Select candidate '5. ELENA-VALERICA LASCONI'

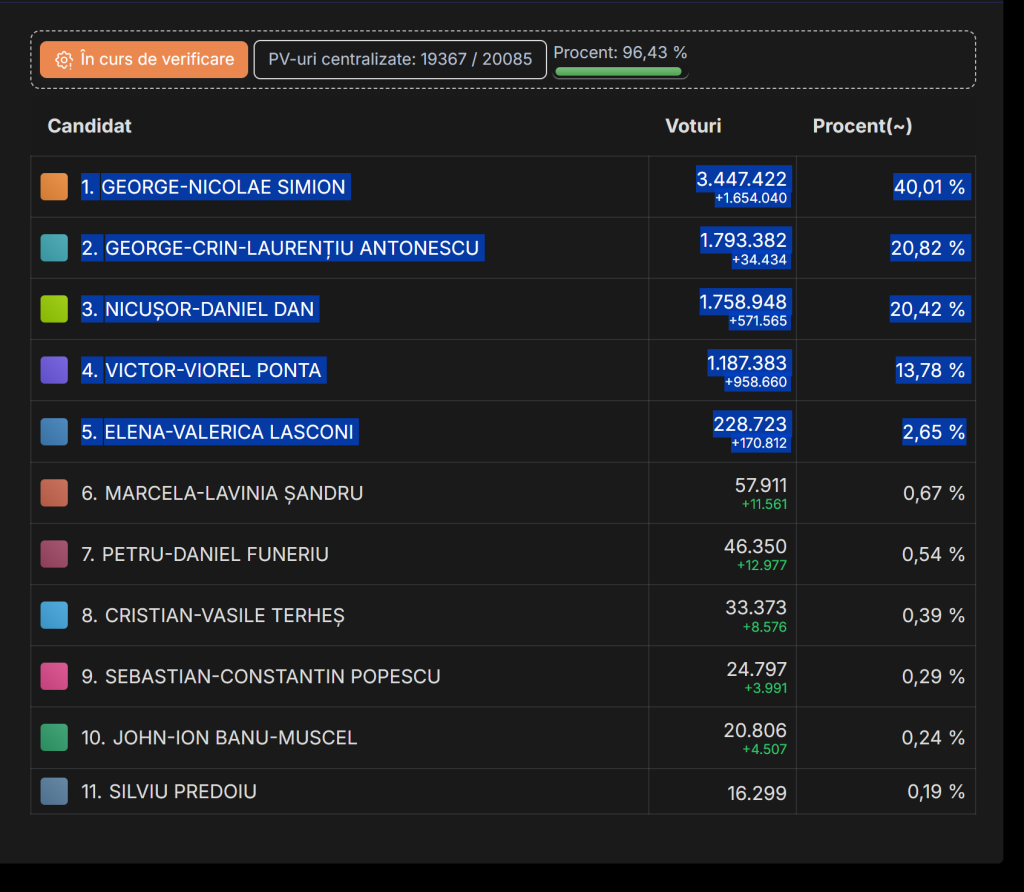pos(219,432)
